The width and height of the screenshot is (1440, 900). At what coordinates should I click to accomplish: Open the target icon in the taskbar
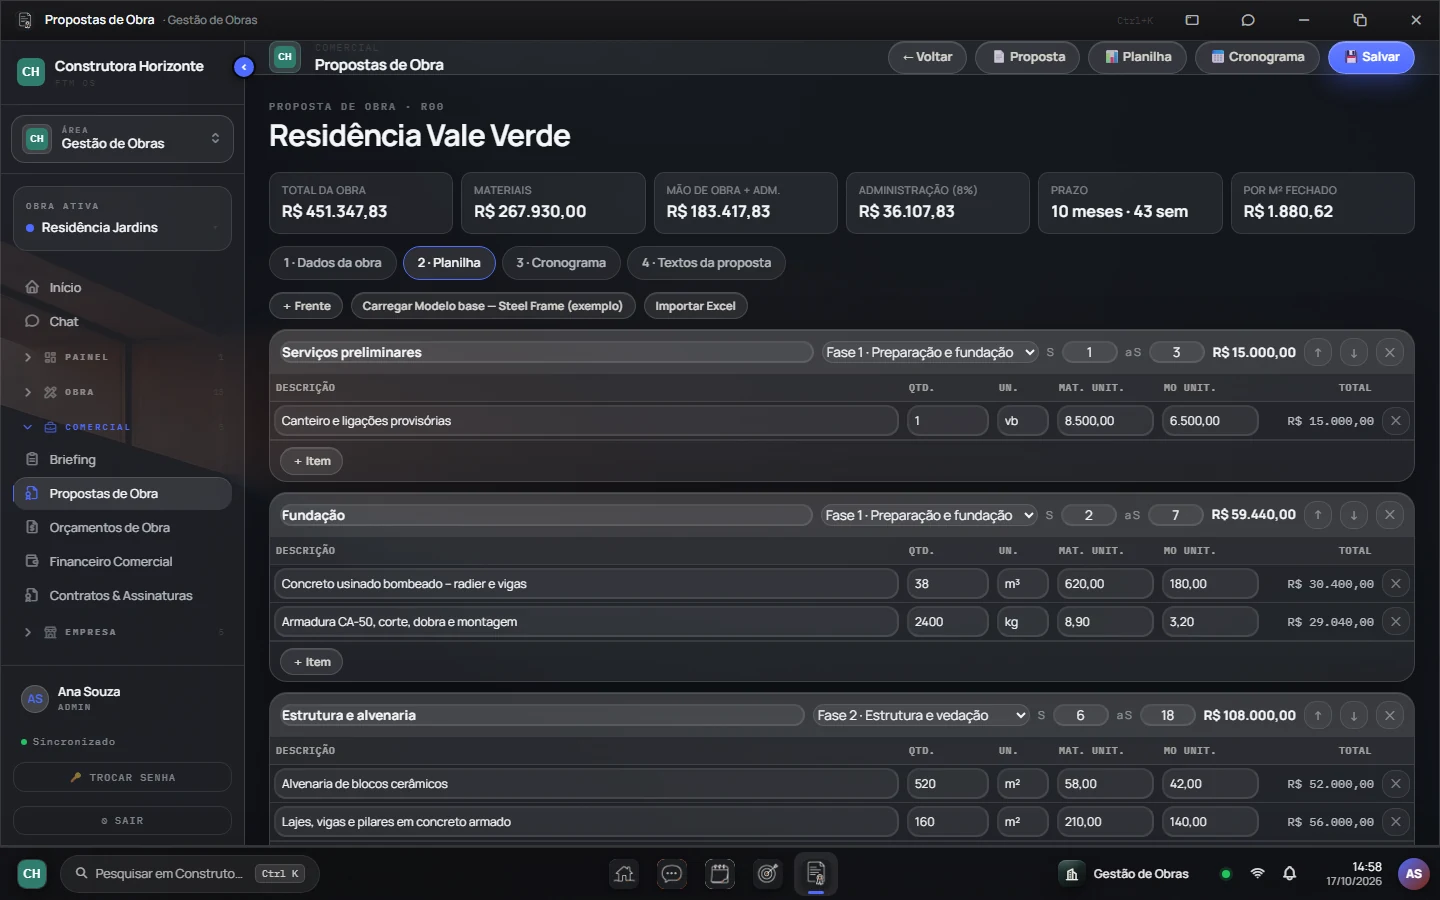click(x=768, y=874)
